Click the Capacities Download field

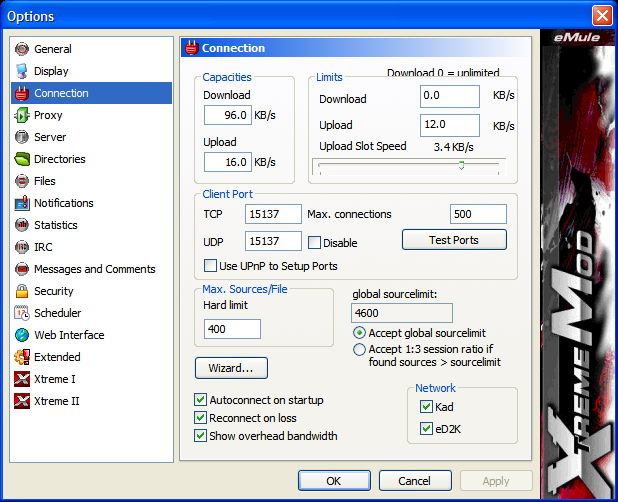click(228, 115)
